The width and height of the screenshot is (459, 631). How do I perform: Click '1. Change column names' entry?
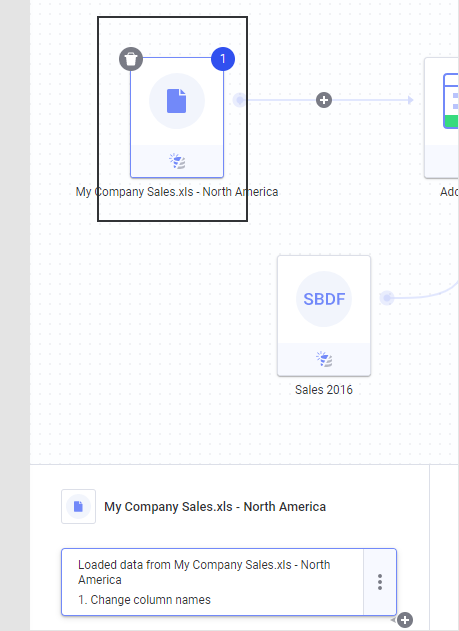pyautogui.click(x=144, y=600)
